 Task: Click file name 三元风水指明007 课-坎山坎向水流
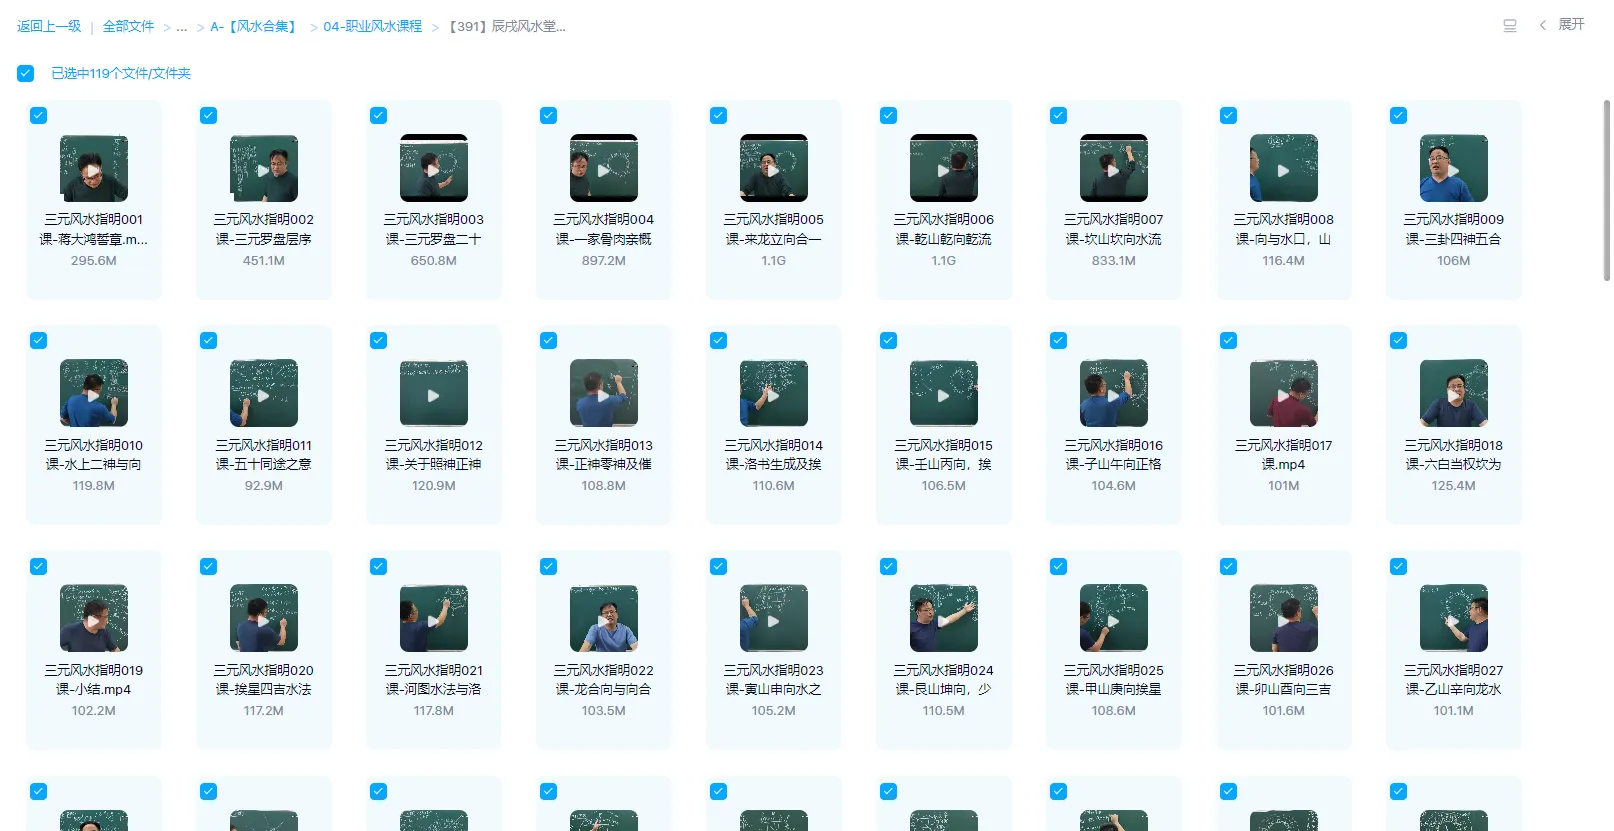tap(1114, 229)
